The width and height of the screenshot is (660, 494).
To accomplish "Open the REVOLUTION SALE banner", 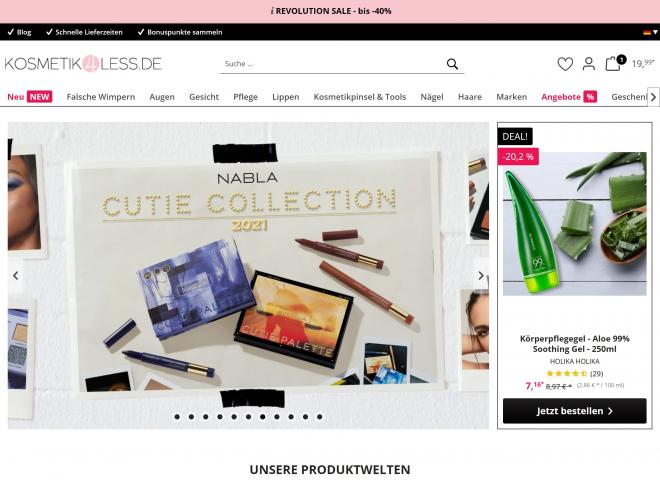I will click(330, 11).
